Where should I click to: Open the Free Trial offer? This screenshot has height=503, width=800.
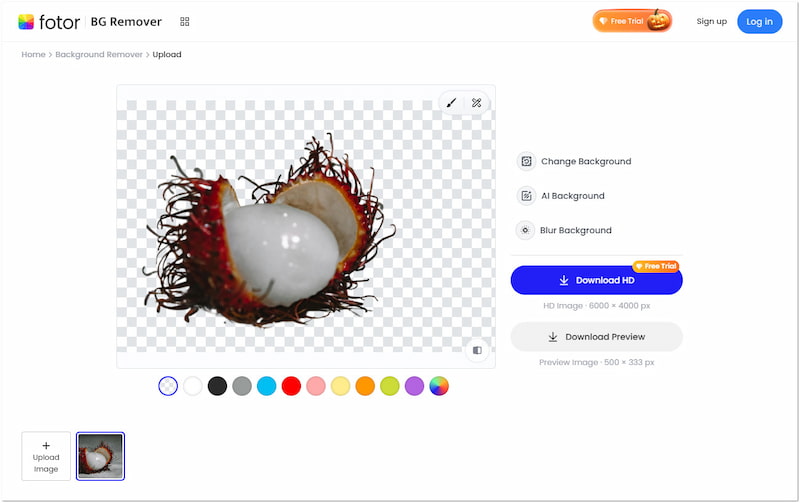[632, 21]
